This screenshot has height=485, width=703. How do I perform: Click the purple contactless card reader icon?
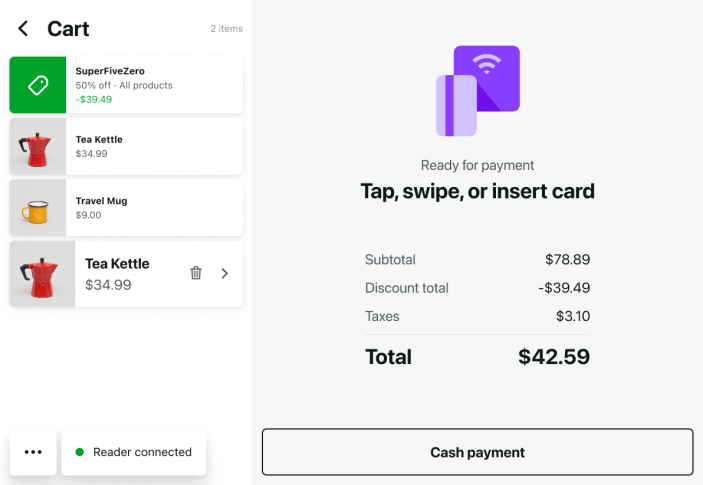click(x=478, y=91)
